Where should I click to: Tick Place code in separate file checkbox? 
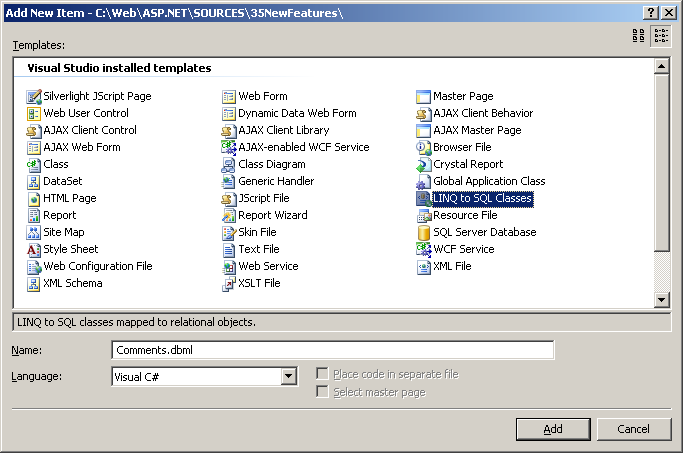coord(322,374)
